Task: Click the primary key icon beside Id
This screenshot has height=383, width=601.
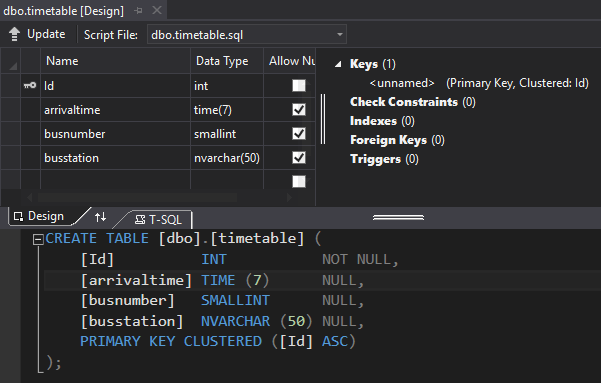Action: pos(30,85)
